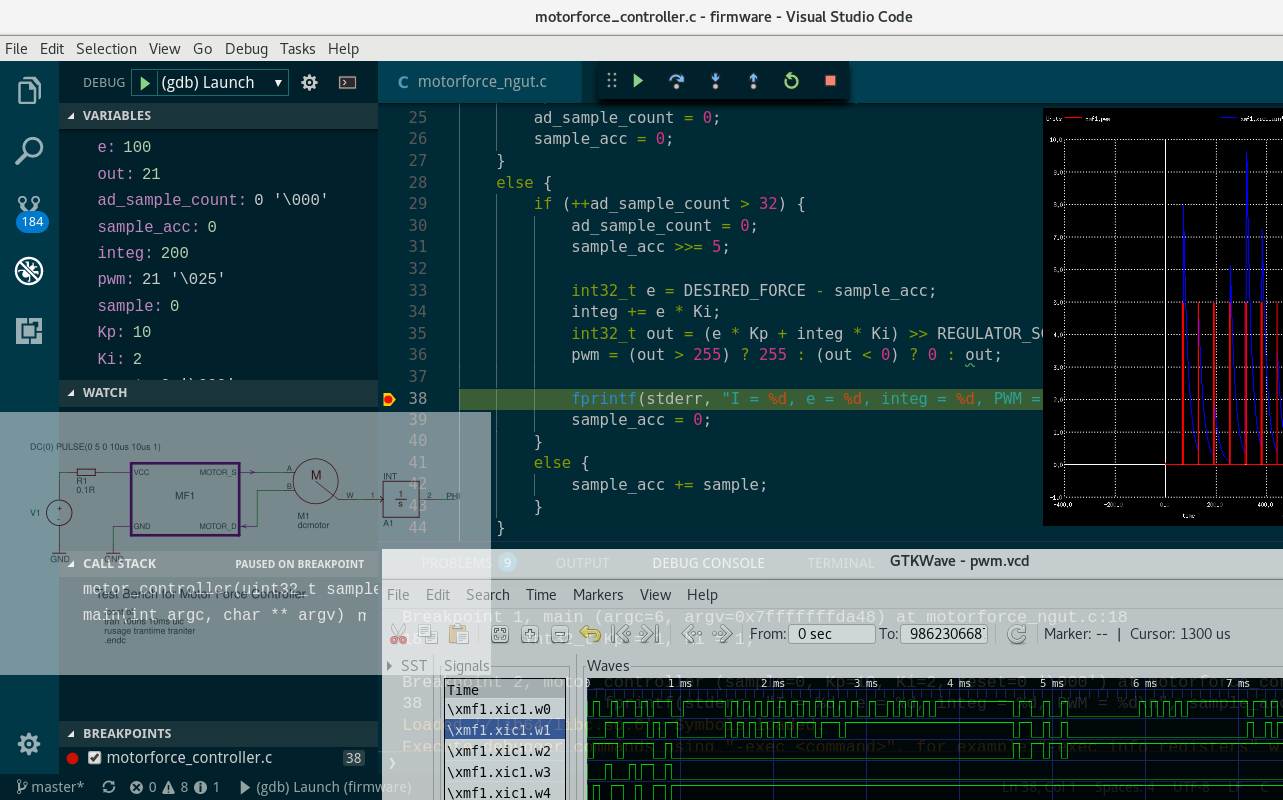Open the (gdb) Launch configuration dropdown
The height and width of the screenshot is (800, 1283).
click(x=224, y=83)
